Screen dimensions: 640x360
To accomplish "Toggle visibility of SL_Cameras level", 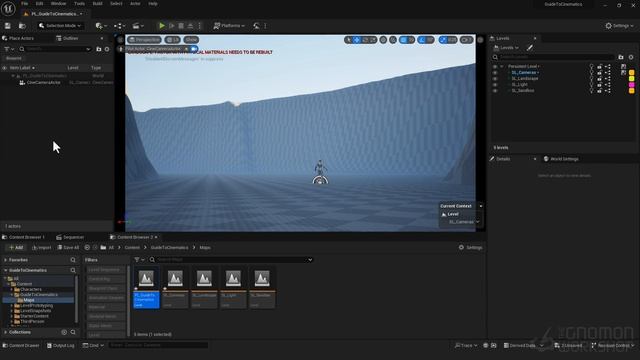I will coord(495,73).
